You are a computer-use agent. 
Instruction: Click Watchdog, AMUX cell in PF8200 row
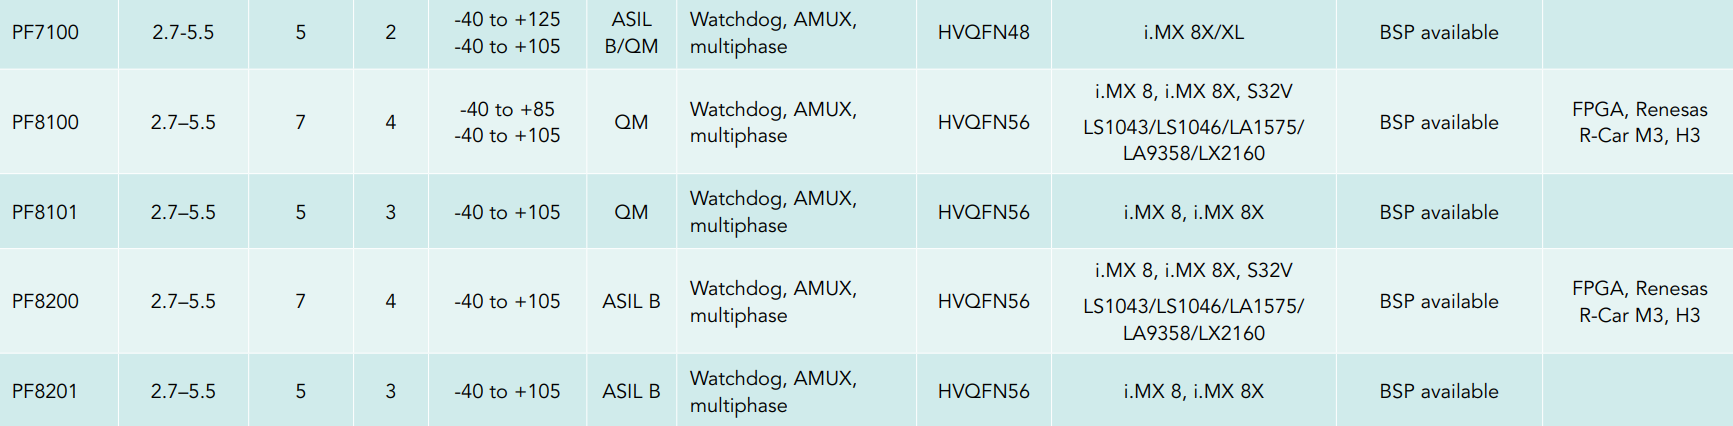coord(773,301)
